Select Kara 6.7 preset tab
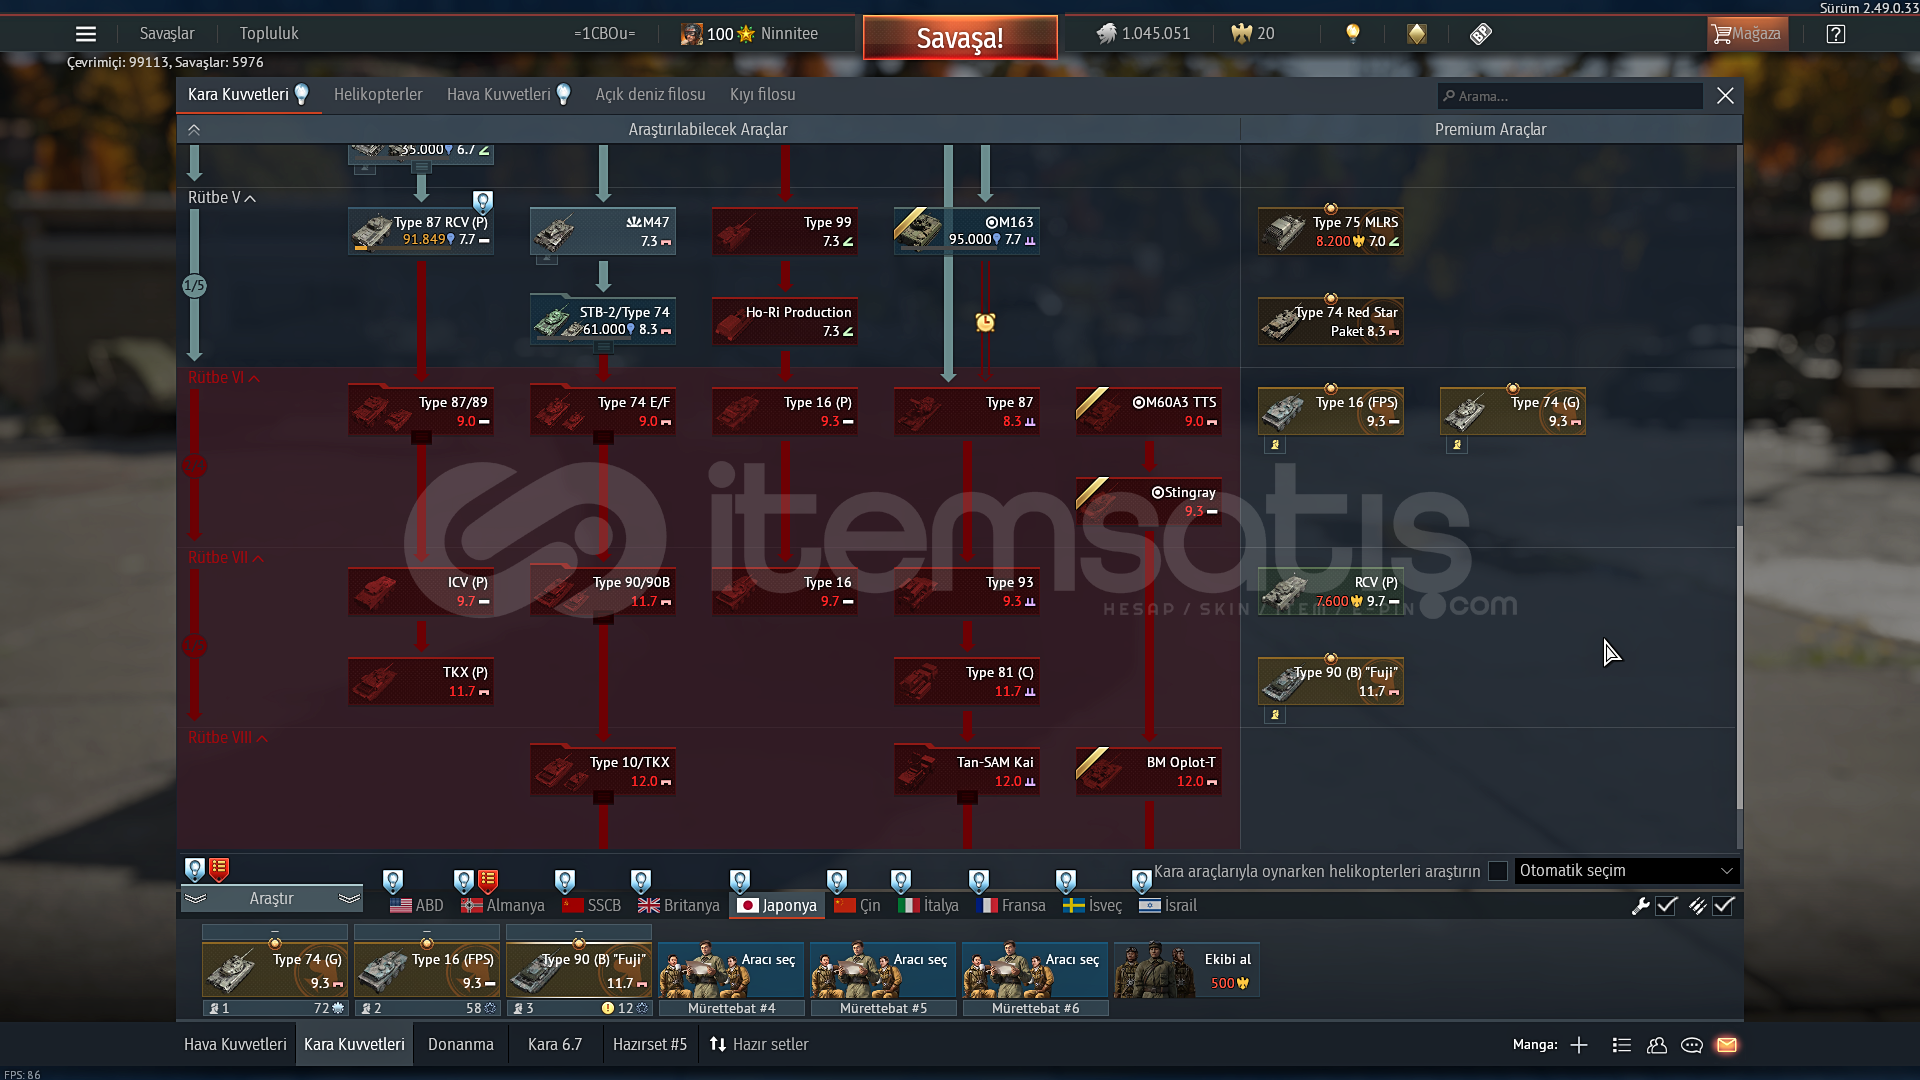 (555, 1045)
